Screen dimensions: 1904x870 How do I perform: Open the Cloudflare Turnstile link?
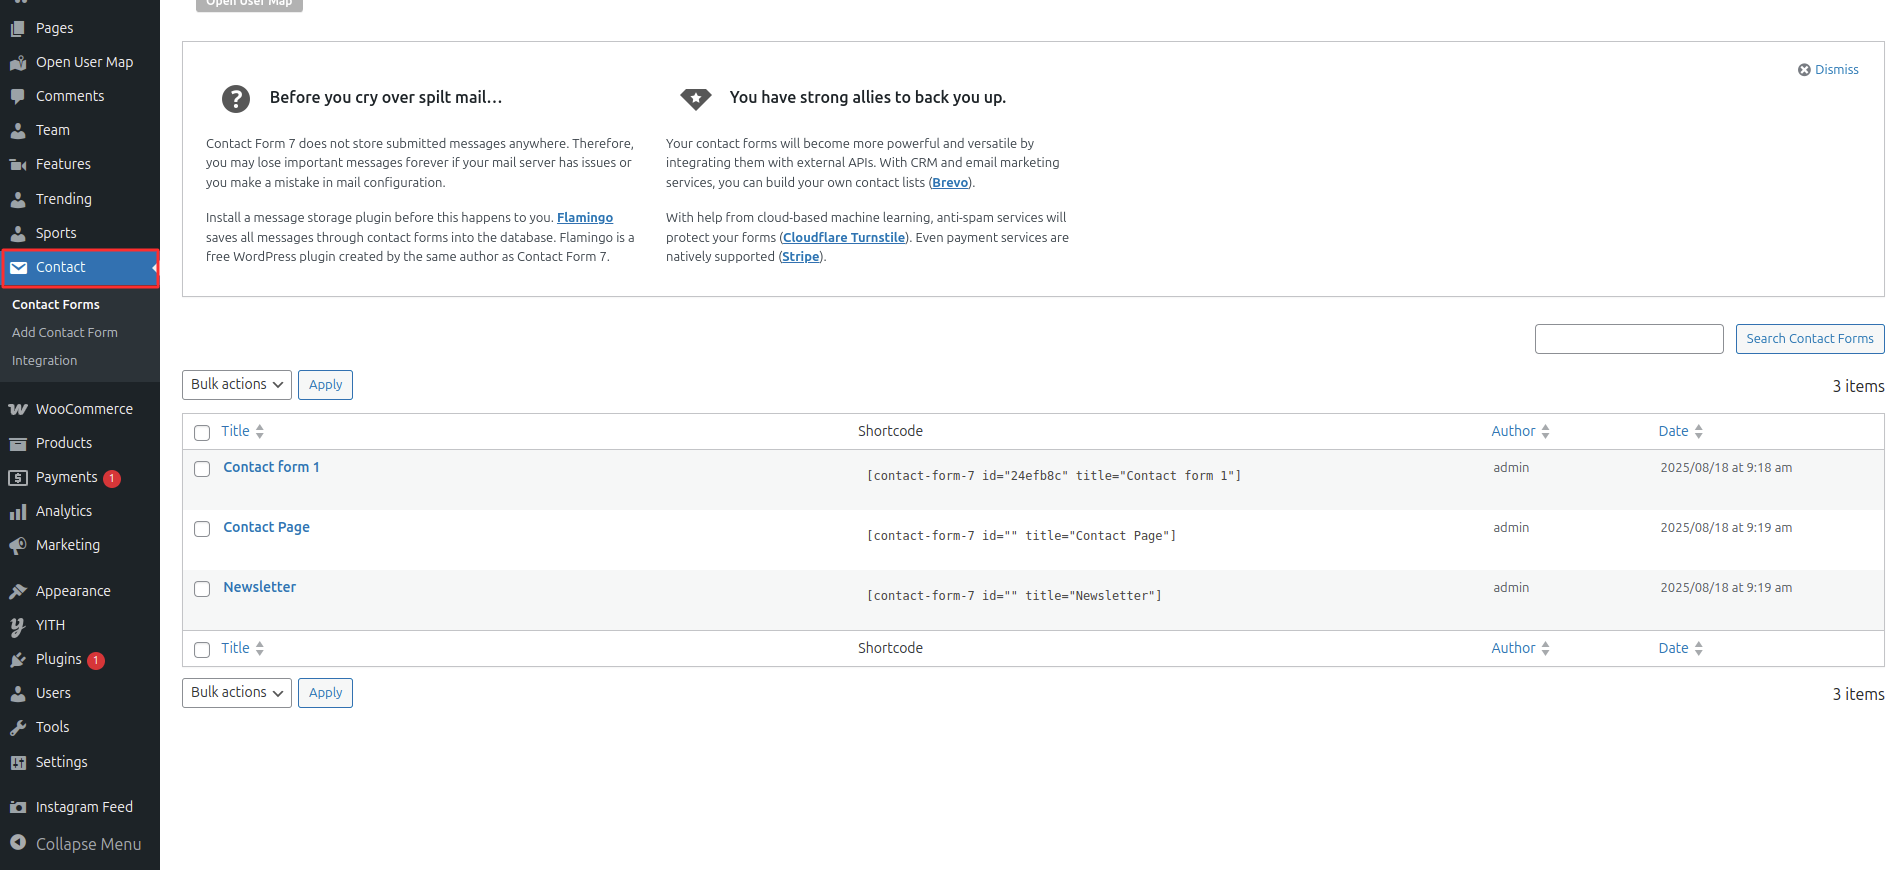(844, 237)
